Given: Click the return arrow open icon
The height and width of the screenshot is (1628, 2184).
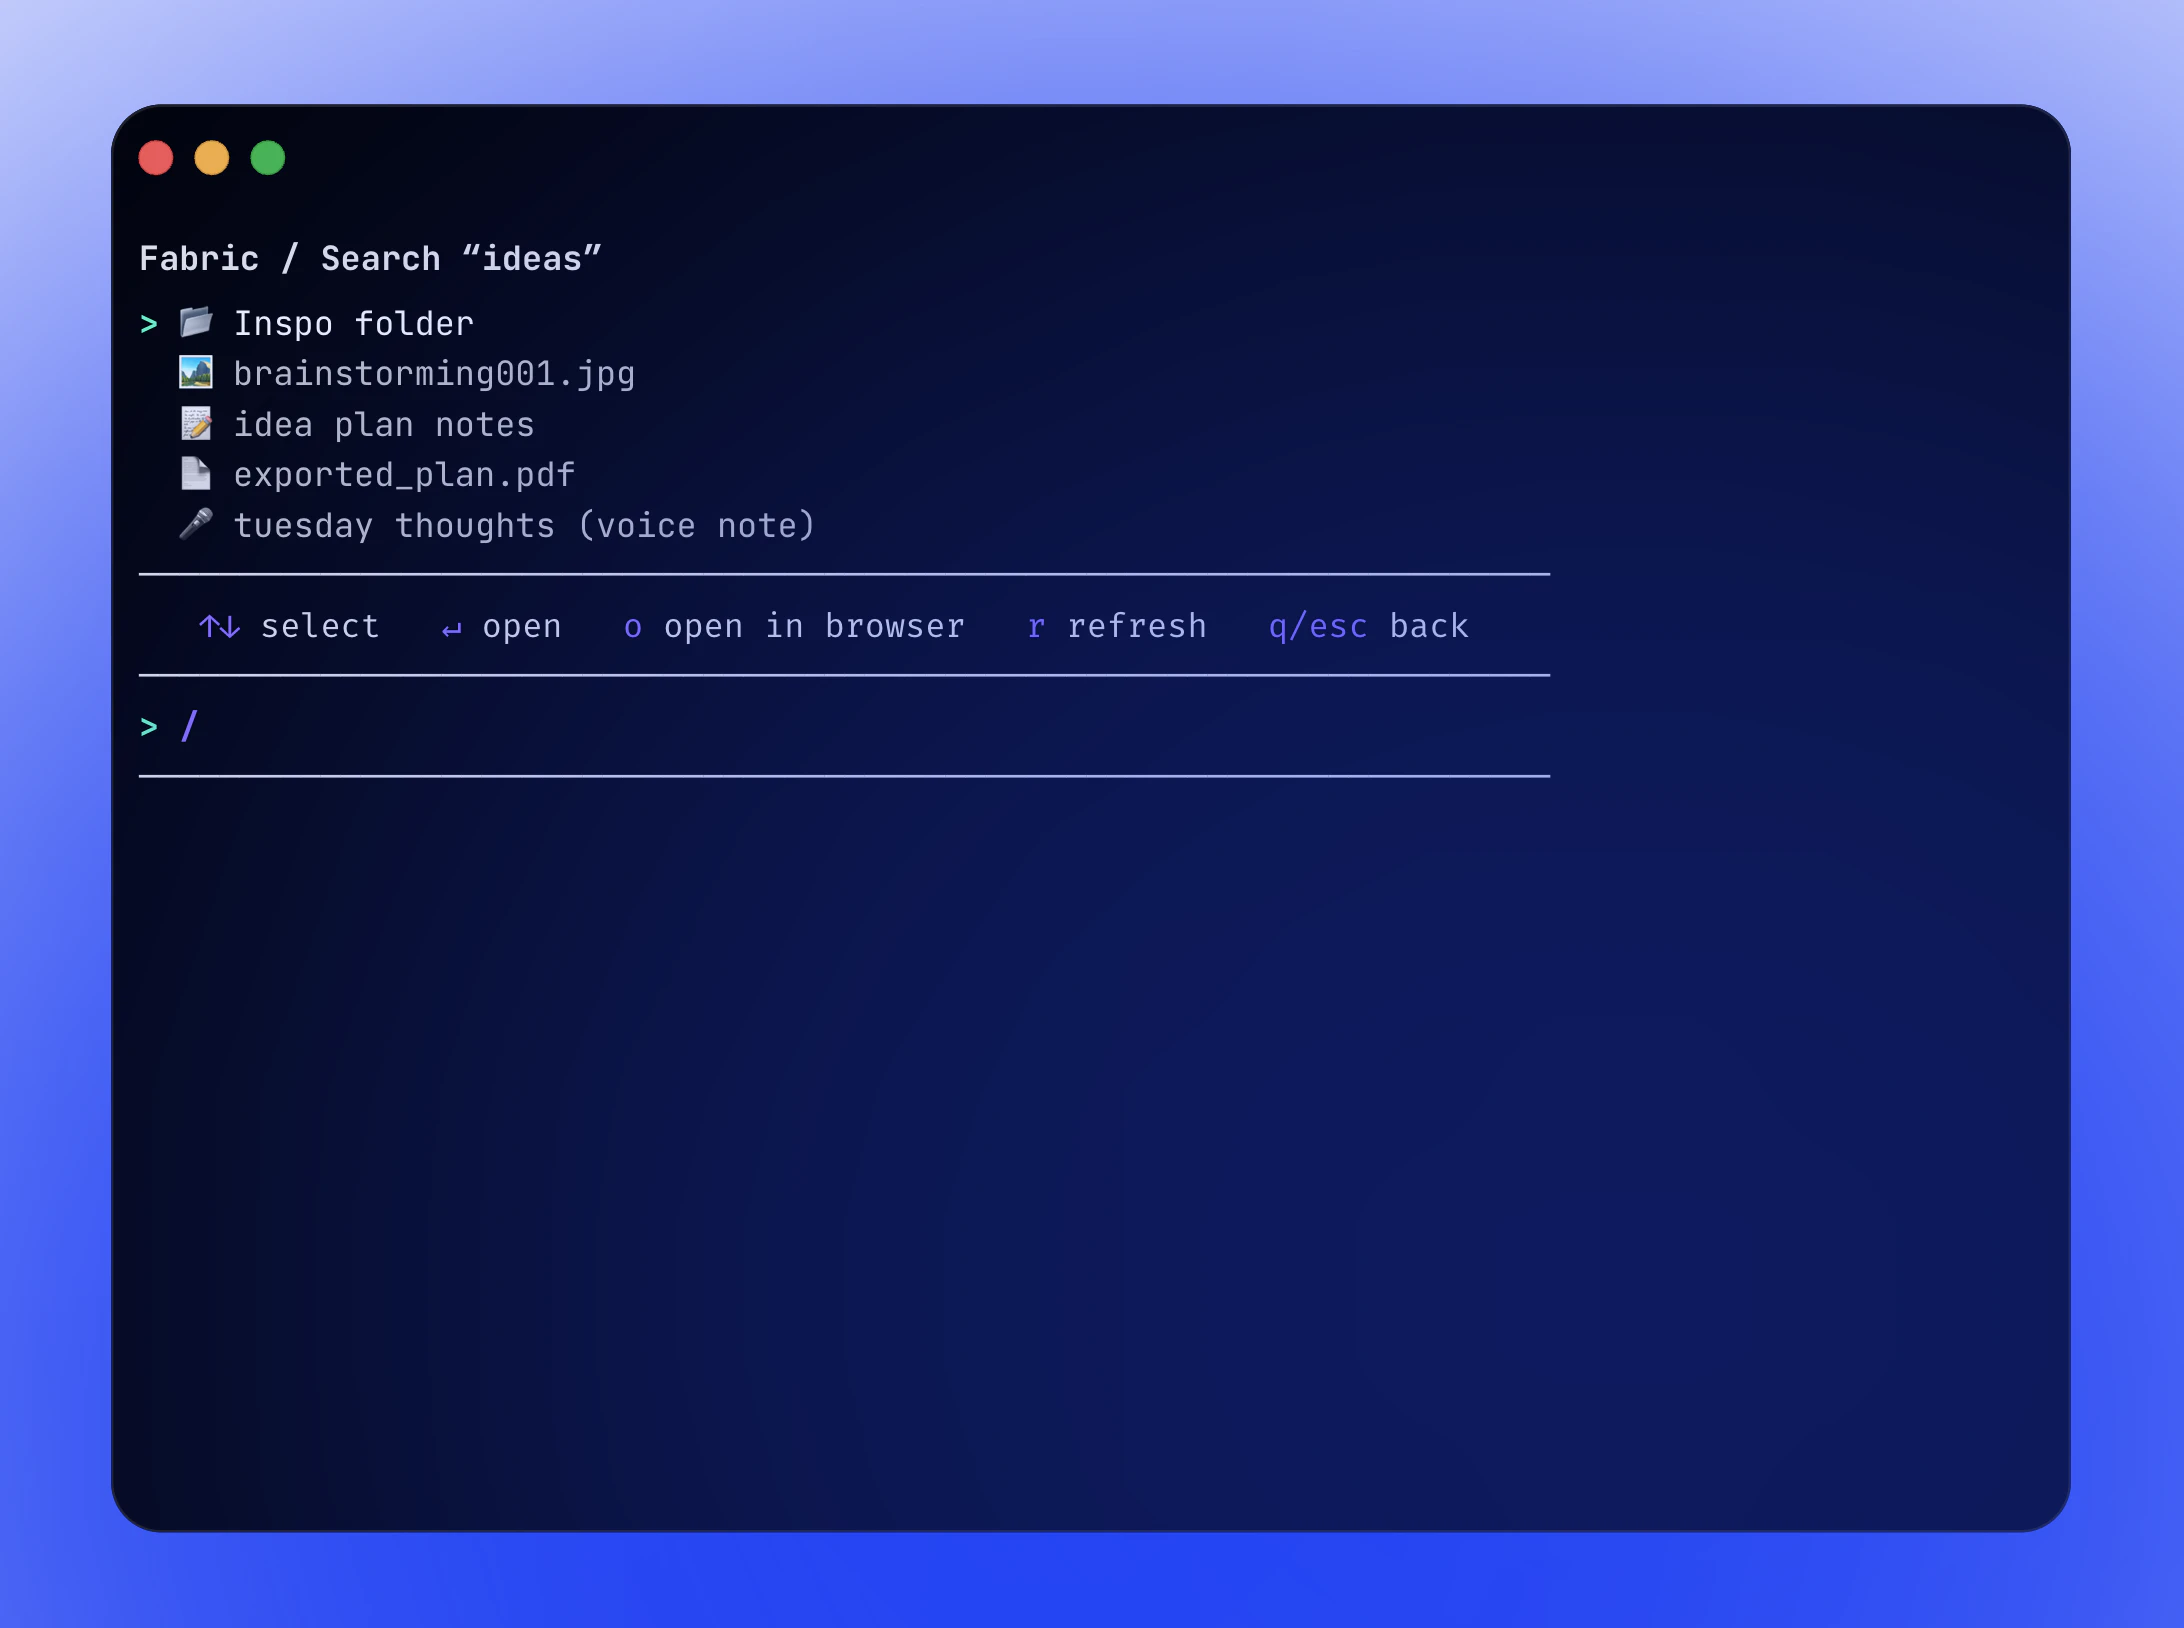Looking at the screenshot, I should [450, 627].
